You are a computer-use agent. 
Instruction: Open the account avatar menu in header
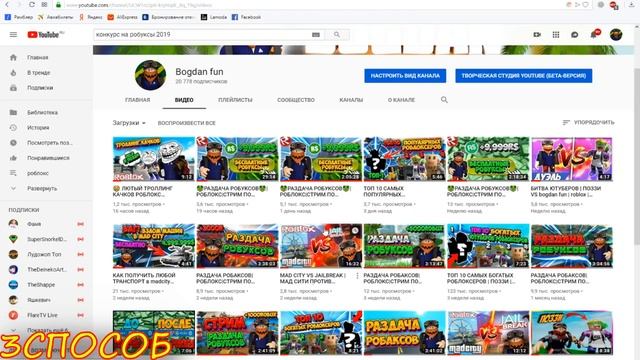pyautogui.click(x=616, y=35)
